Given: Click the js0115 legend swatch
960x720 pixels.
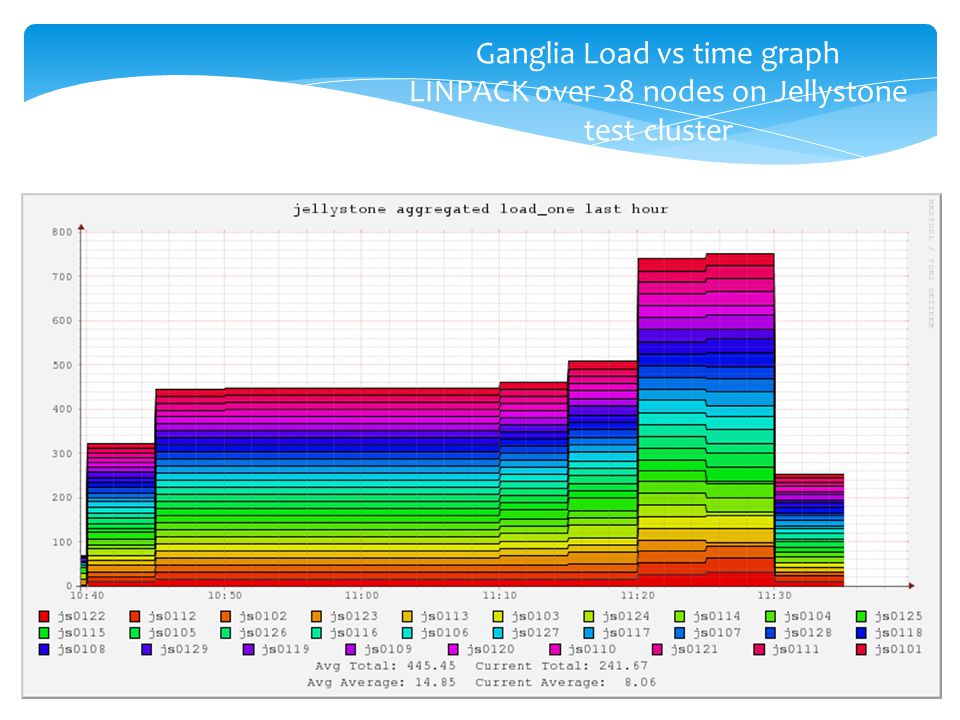Looking at the screenshot, I should click(43, 632).
